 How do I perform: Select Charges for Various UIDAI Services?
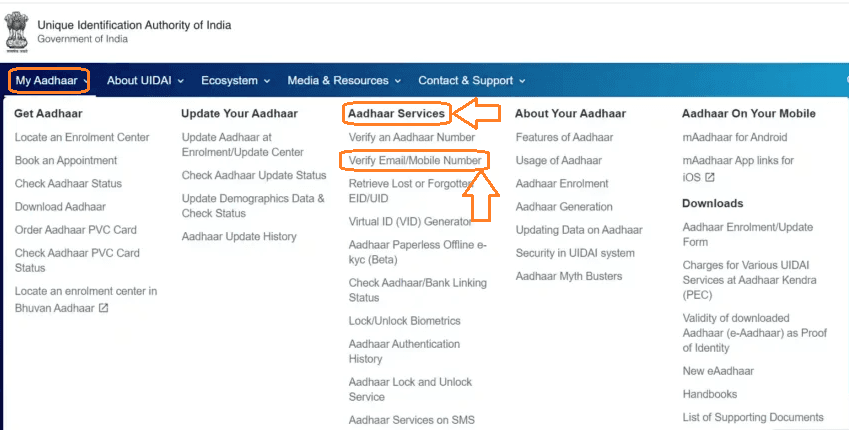pyautogui.click(x=749, y=280)
